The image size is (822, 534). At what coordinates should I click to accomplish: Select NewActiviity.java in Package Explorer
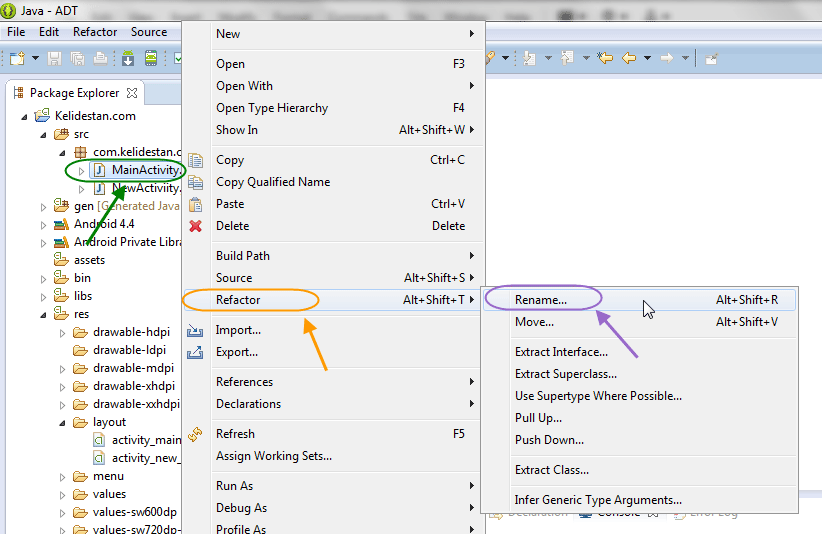pyautogui.click(x=137, y=188)
